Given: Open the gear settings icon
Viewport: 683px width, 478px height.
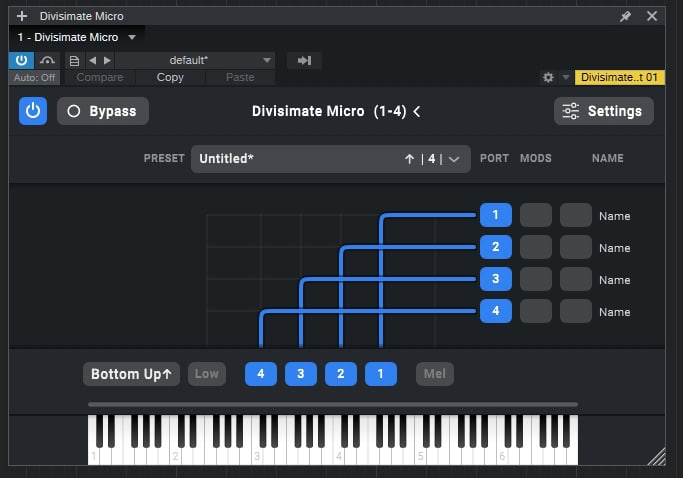Looking at the screenshot, I should pos(548,78).
